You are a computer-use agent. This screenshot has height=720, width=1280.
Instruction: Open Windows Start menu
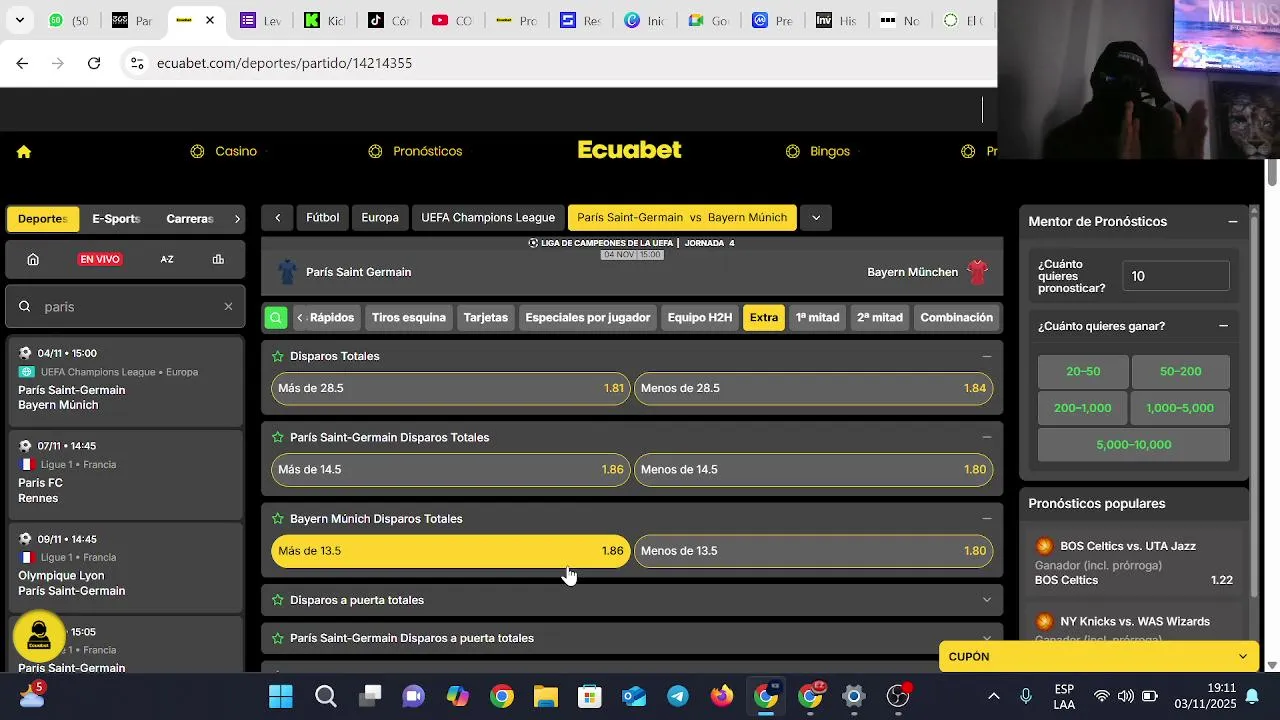[x=281, y=696]
